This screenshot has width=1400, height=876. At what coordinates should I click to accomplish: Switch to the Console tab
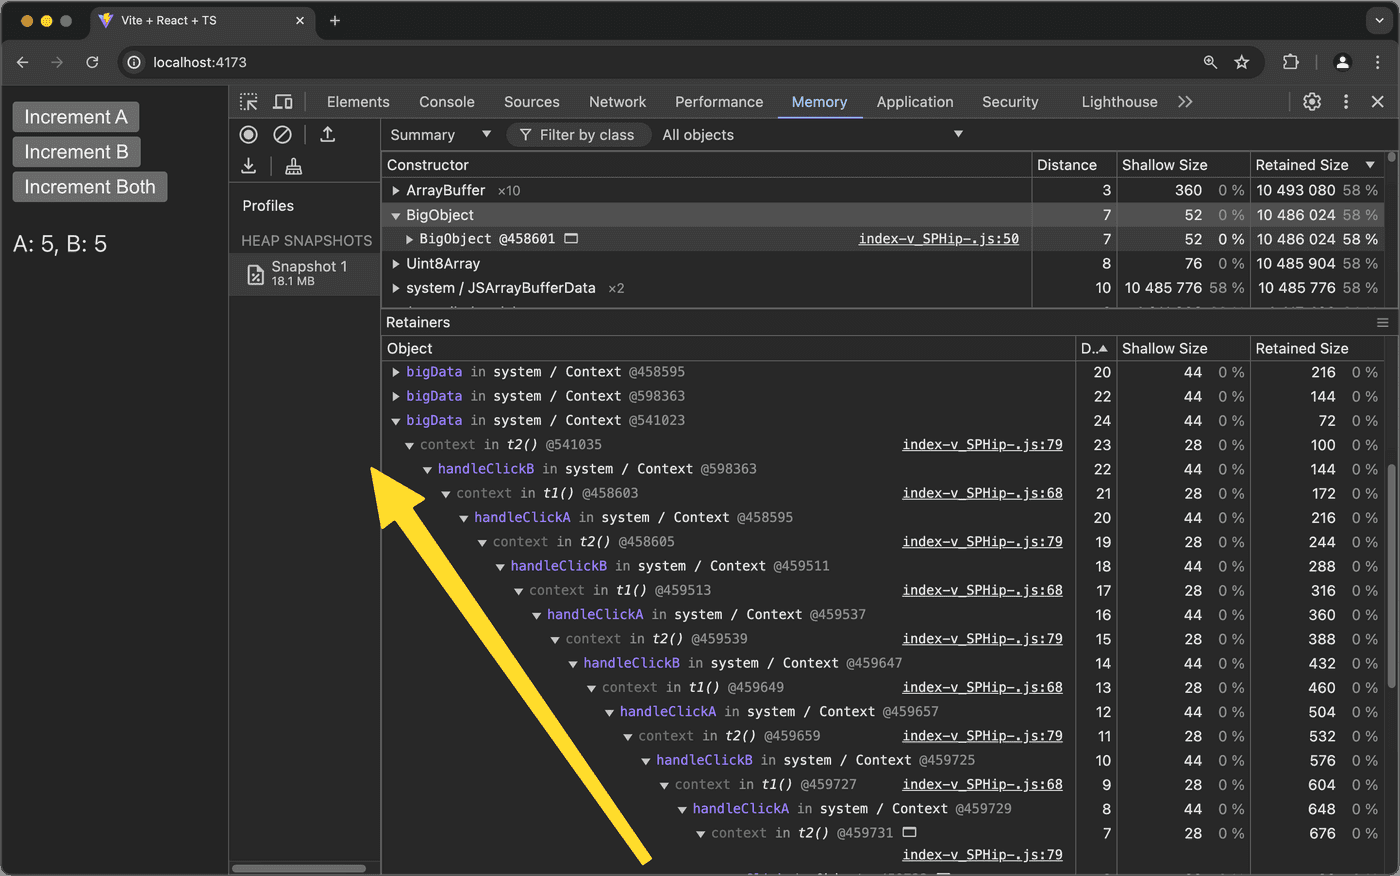tap(446, 102)
